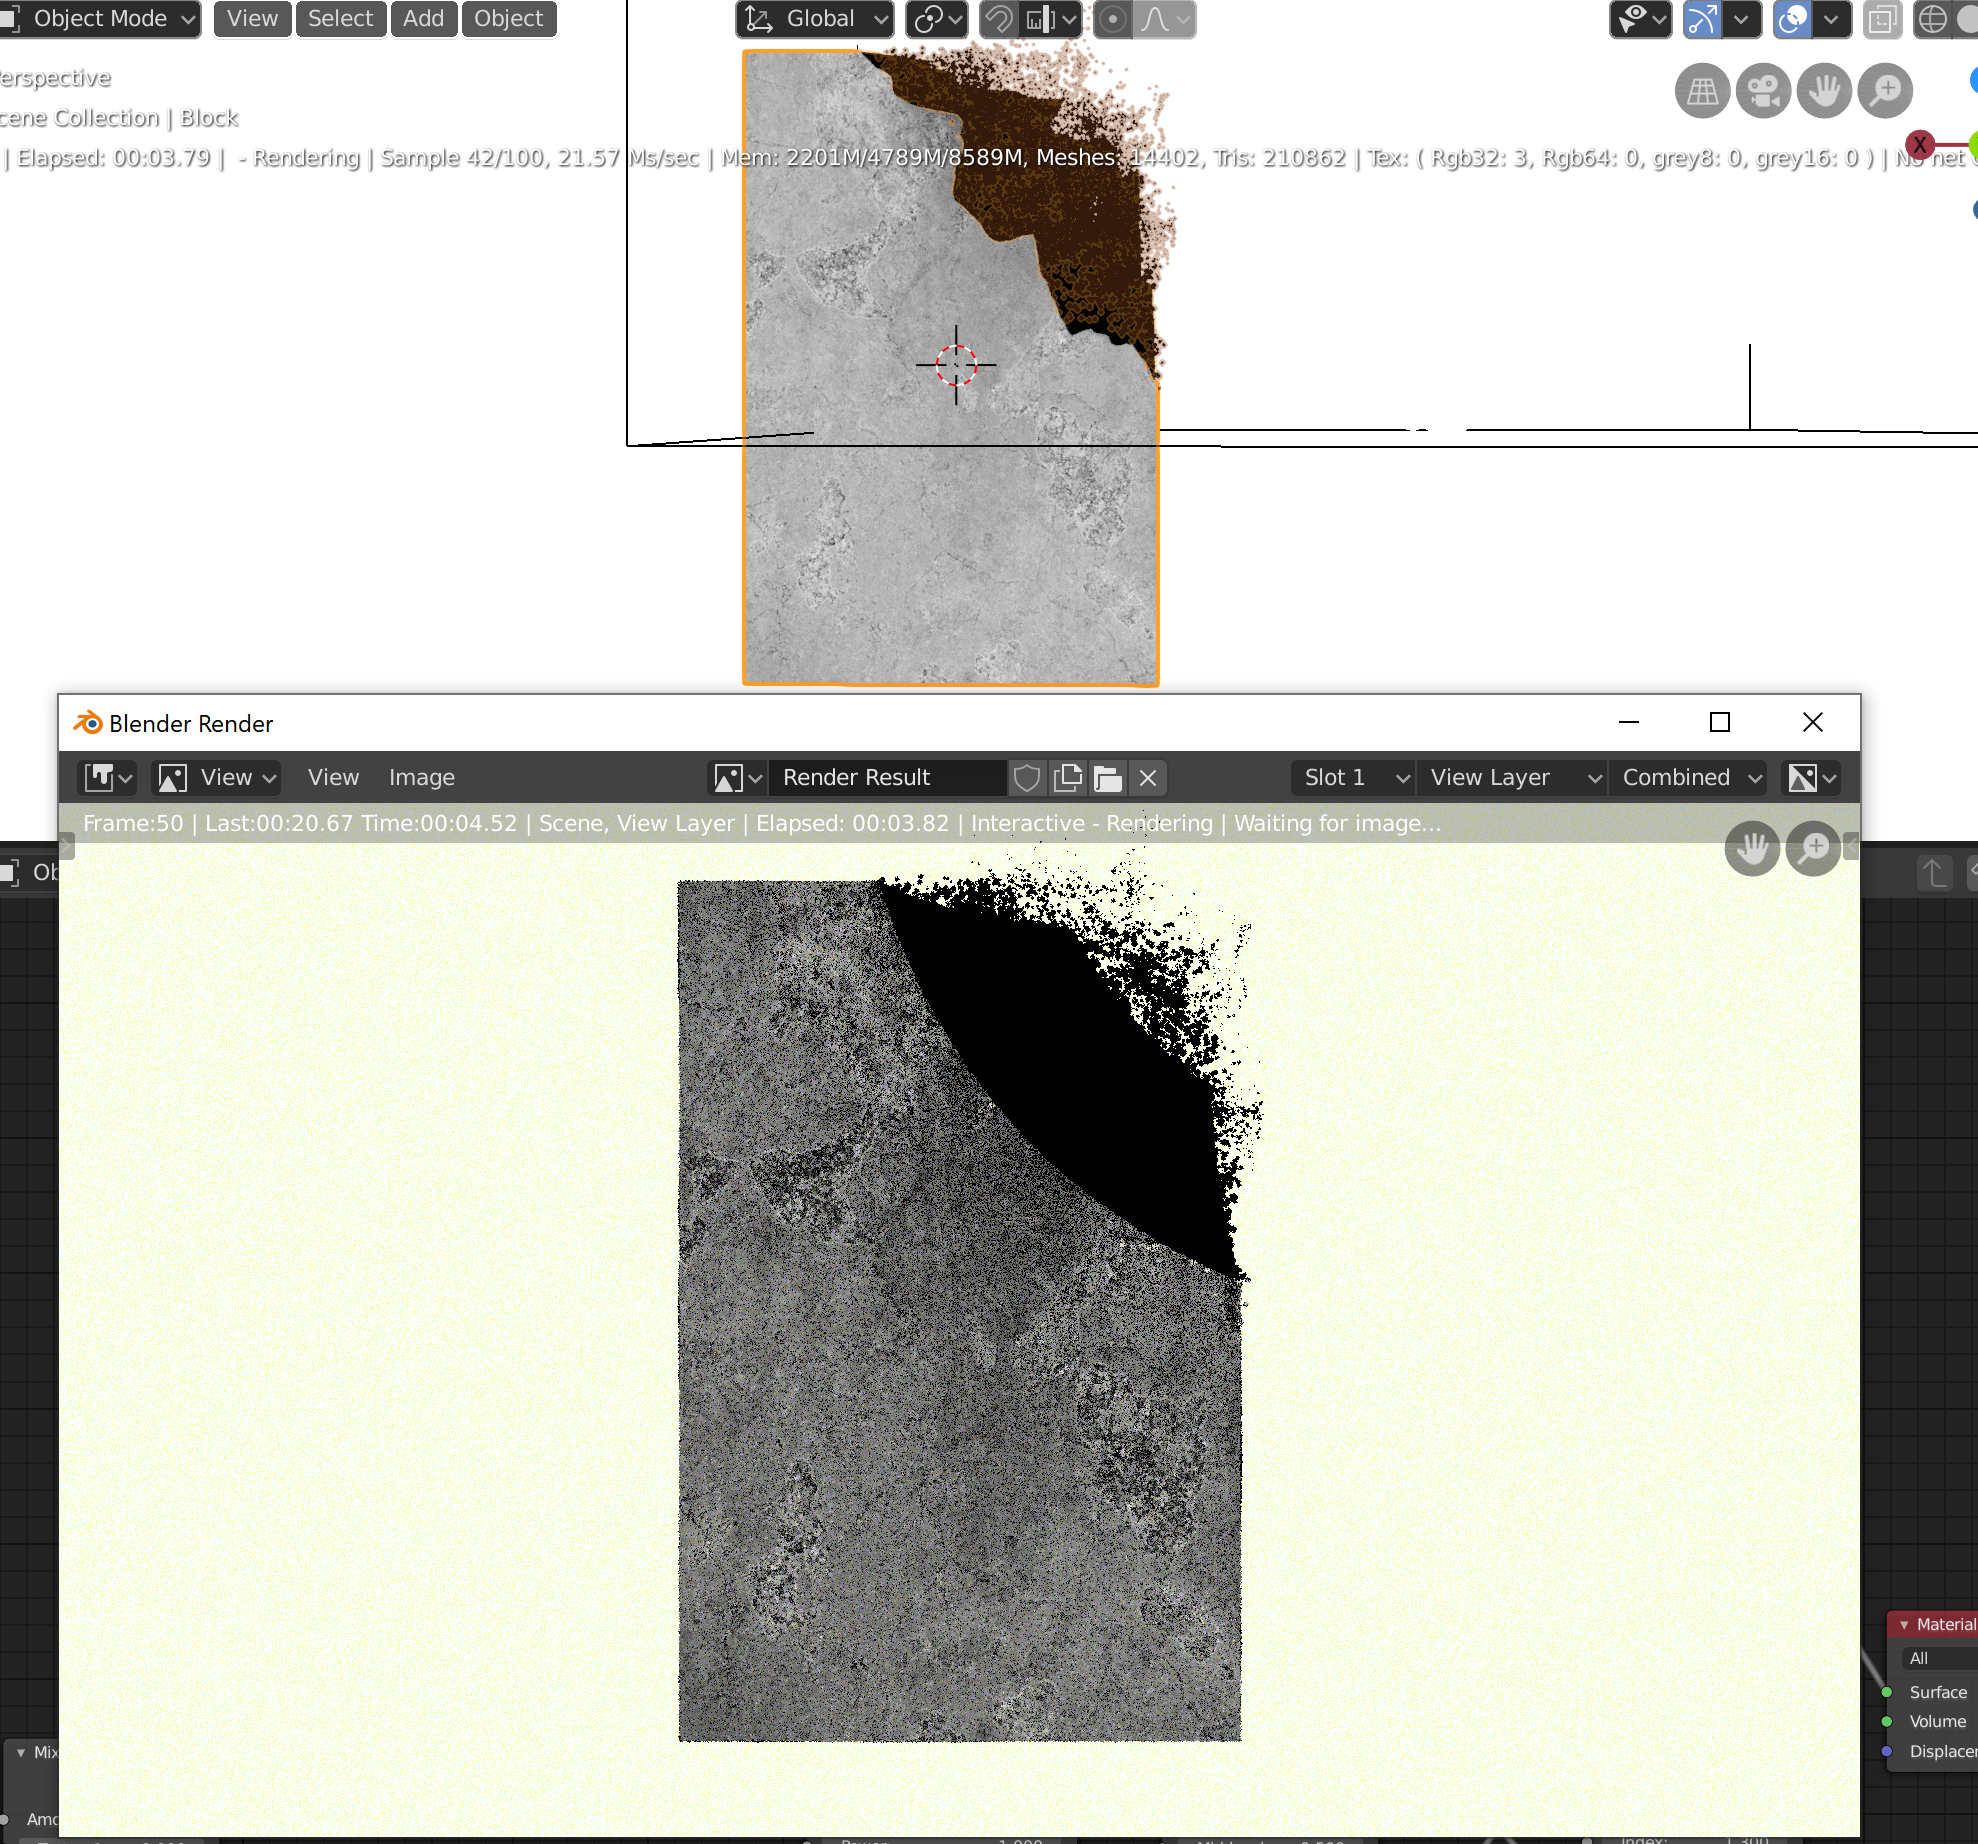Click the viewport pan hand icon

1824,92
